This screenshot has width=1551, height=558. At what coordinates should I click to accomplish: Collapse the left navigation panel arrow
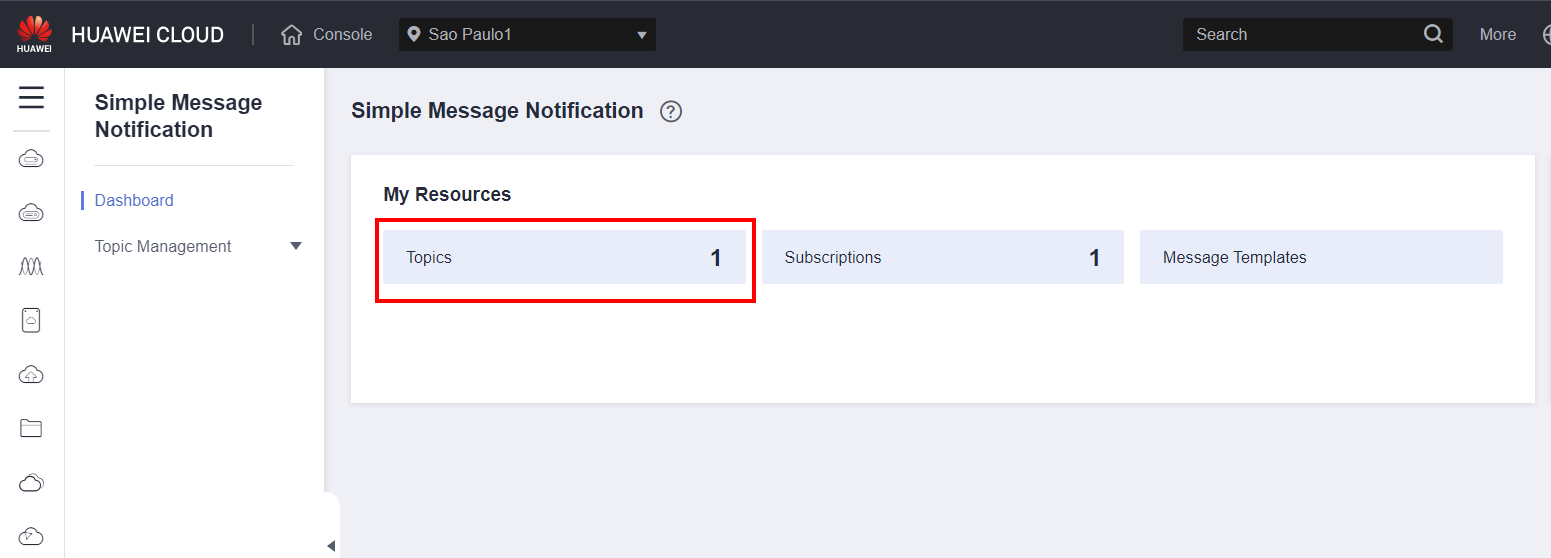pos(331,545)
